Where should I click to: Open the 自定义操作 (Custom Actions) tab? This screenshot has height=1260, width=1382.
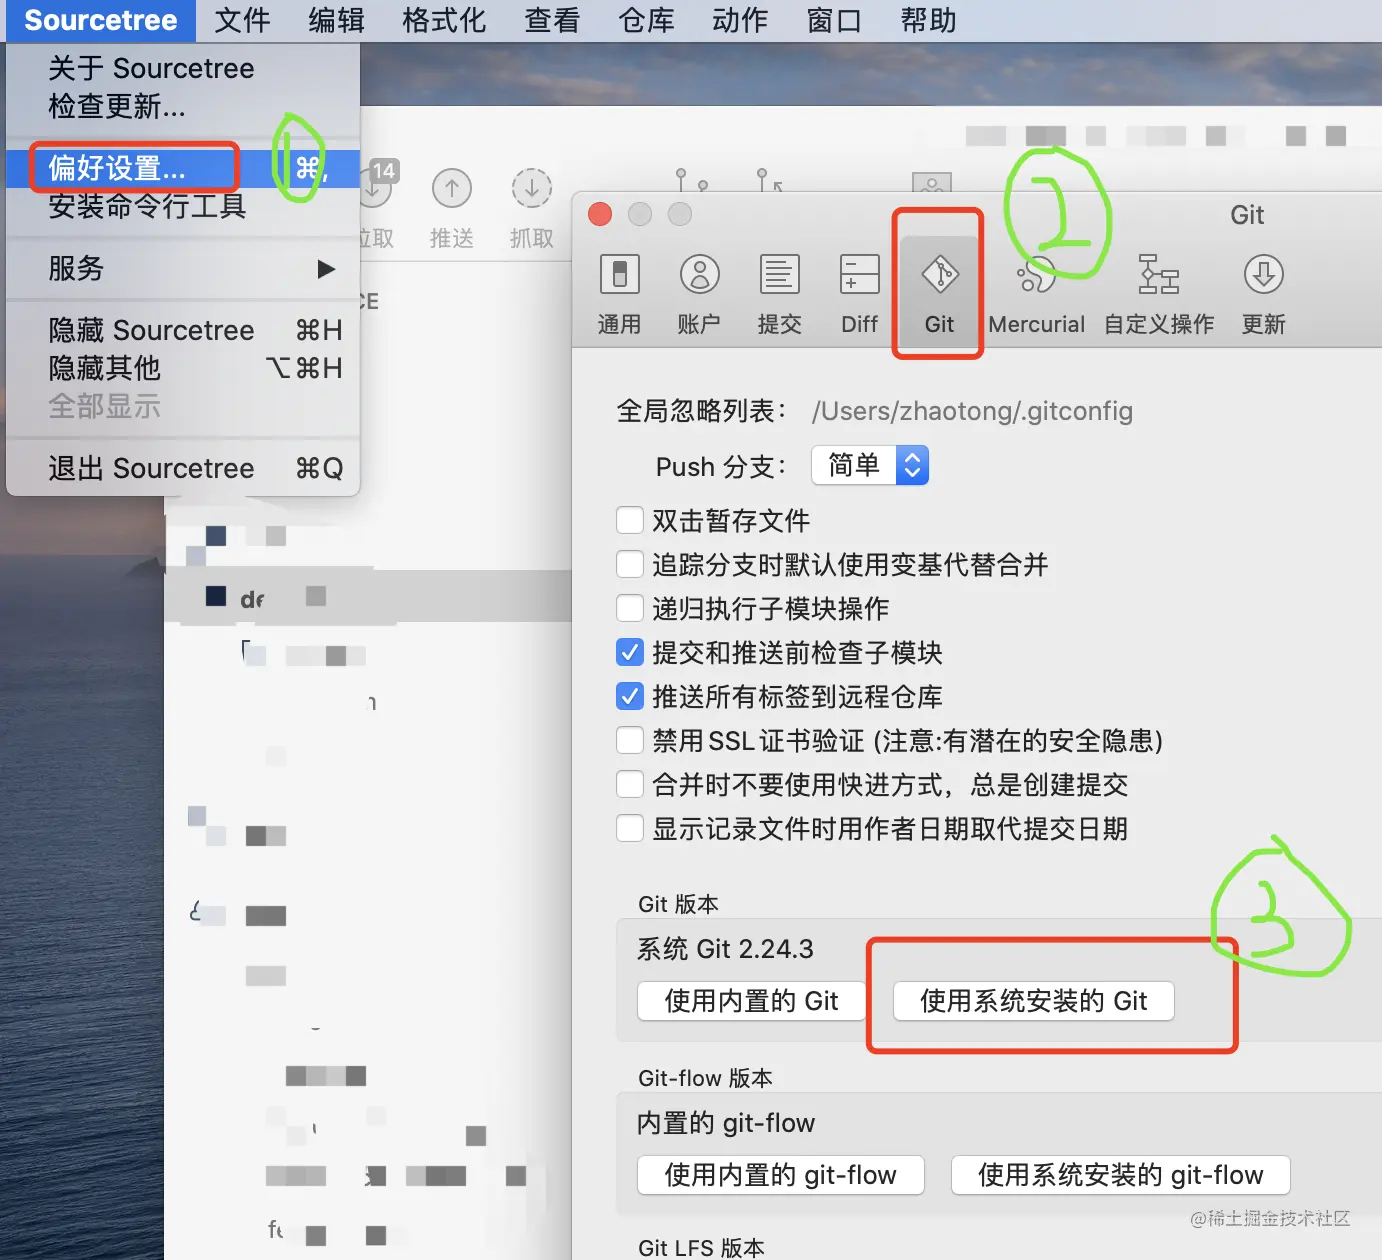[x=1159, y=294]
